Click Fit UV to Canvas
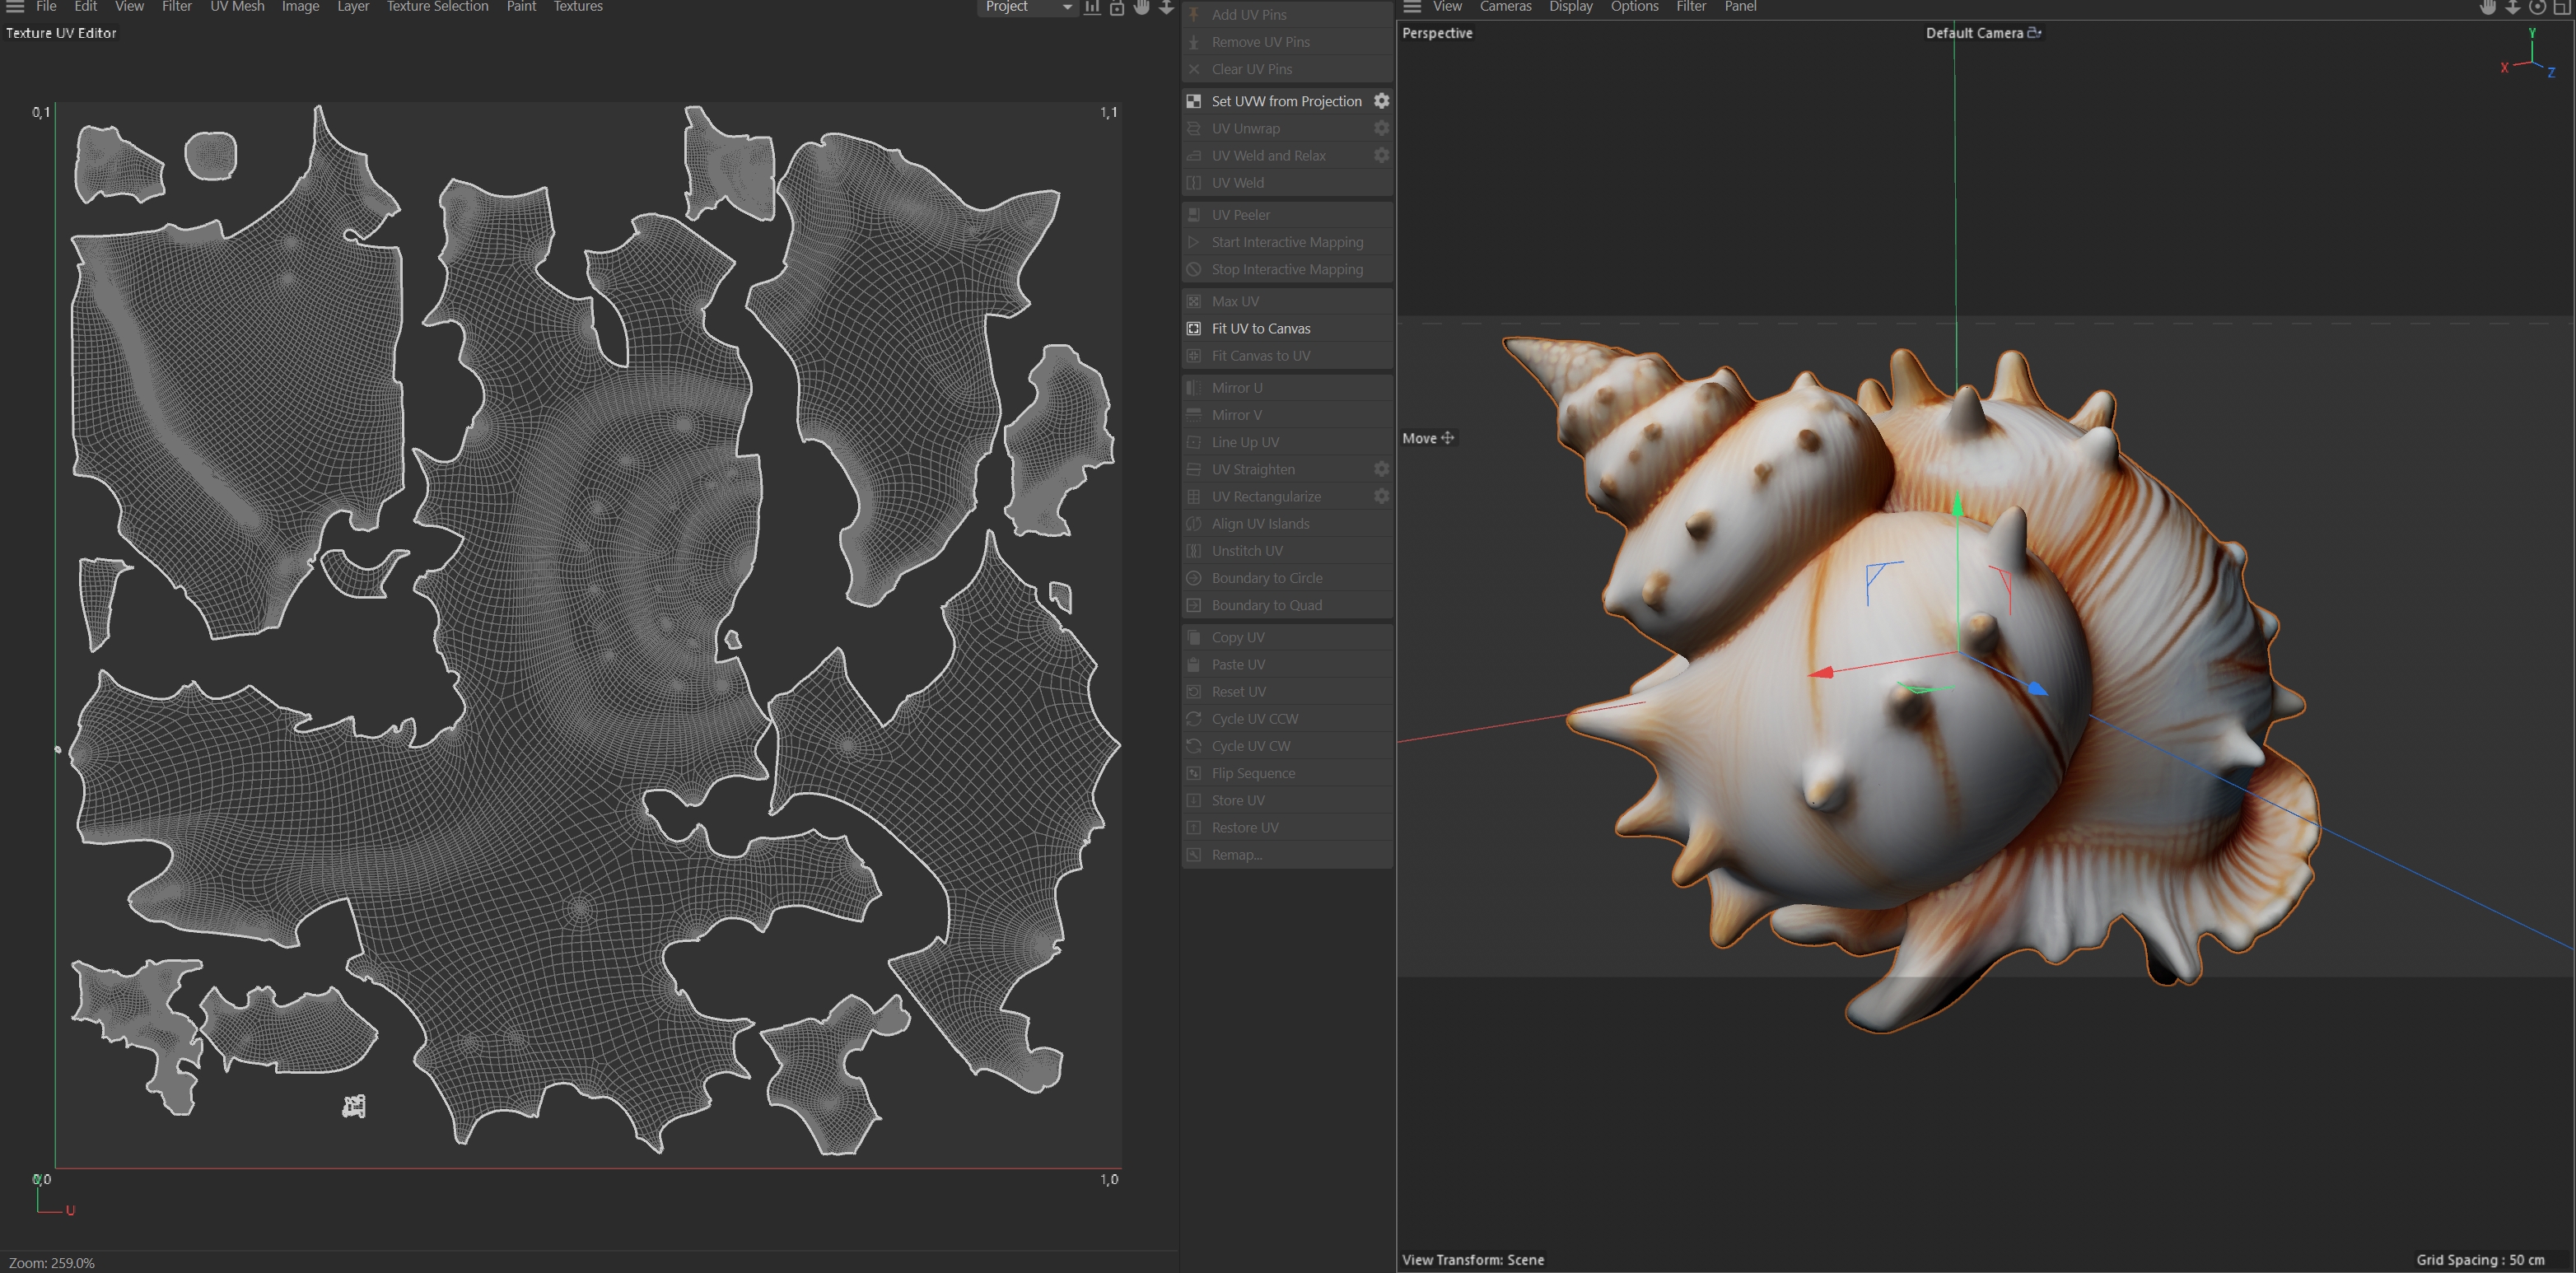Screen dimensions: 2576x1273 point(1260,328)
